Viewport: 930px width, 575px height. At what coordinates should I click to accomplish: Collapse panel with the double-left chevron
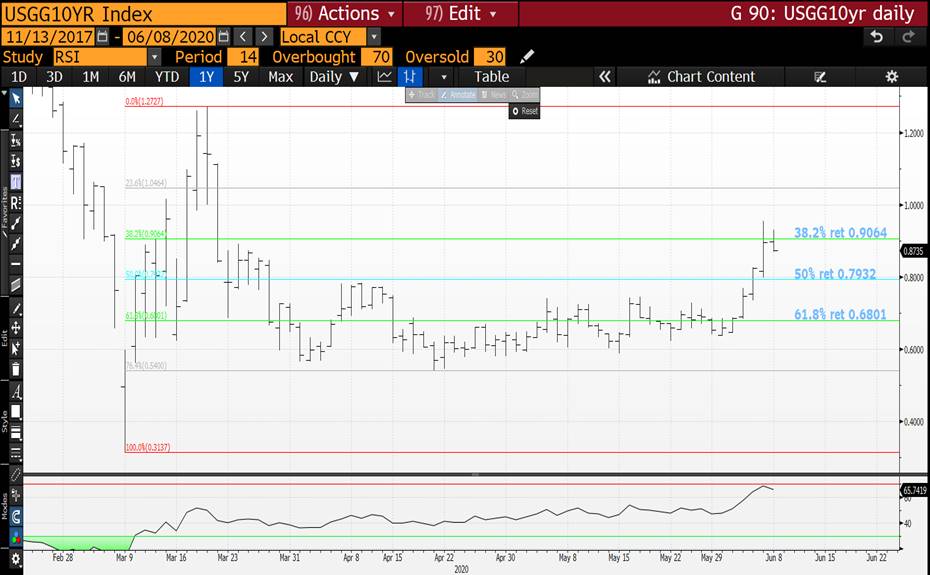click(x=604, y=77)
